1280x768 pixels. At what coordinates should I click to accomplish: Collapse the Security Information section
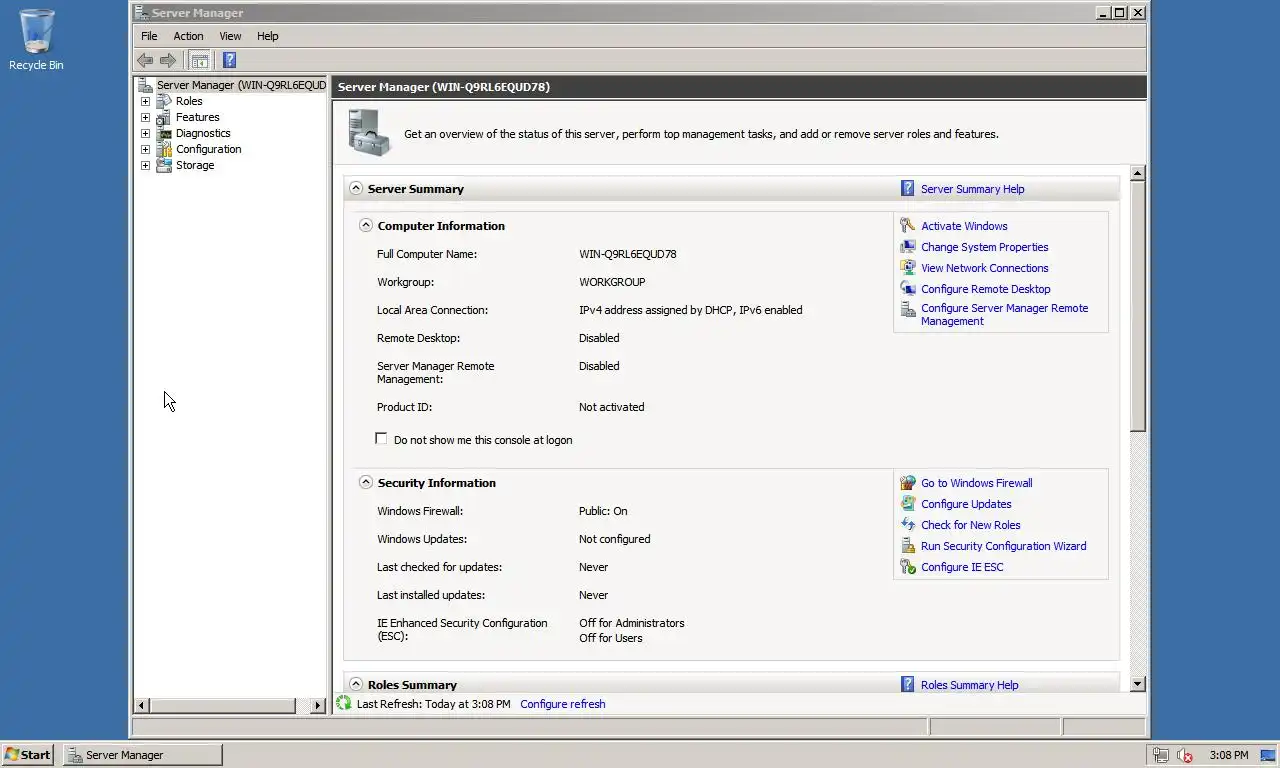[x=366, y=482]
